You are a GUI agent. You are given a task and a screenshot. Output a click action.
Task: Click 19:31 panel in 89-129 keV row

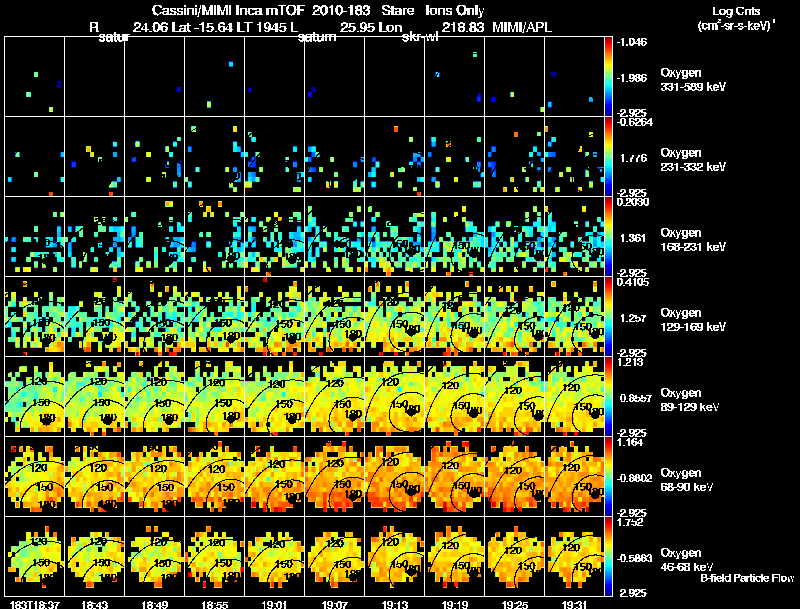pyautogui.click(x=577, y=396)
